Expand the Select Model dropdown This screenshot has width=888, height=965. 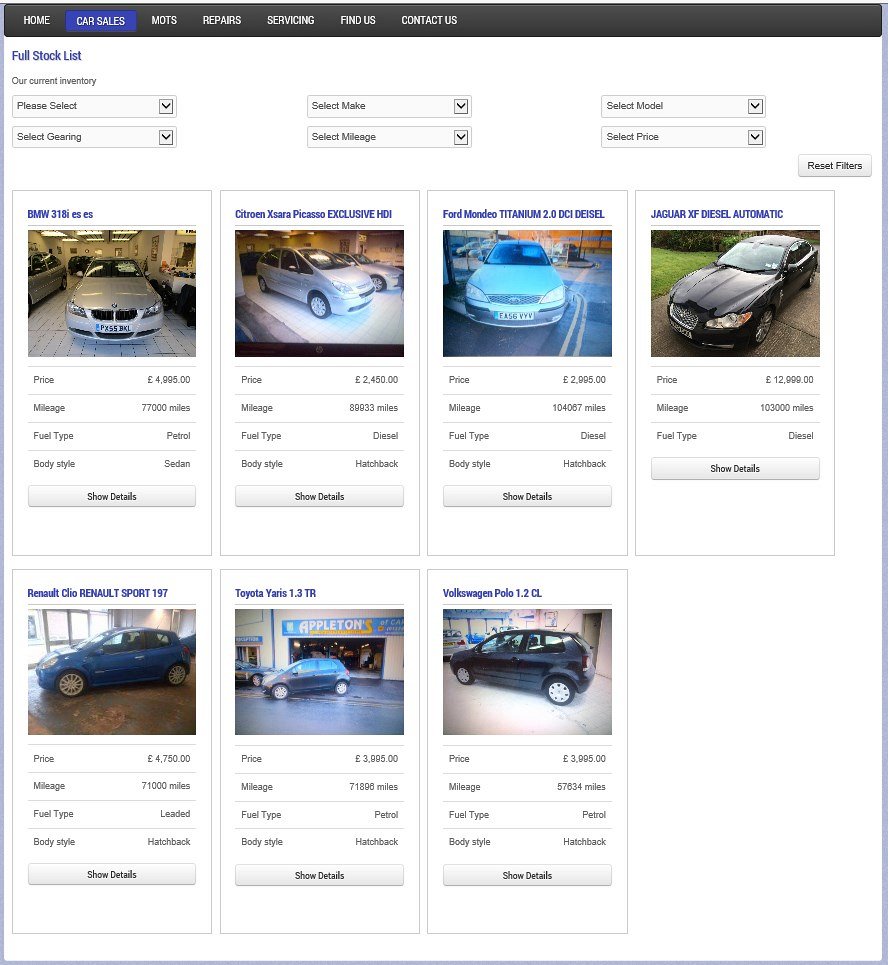point(683,106)
